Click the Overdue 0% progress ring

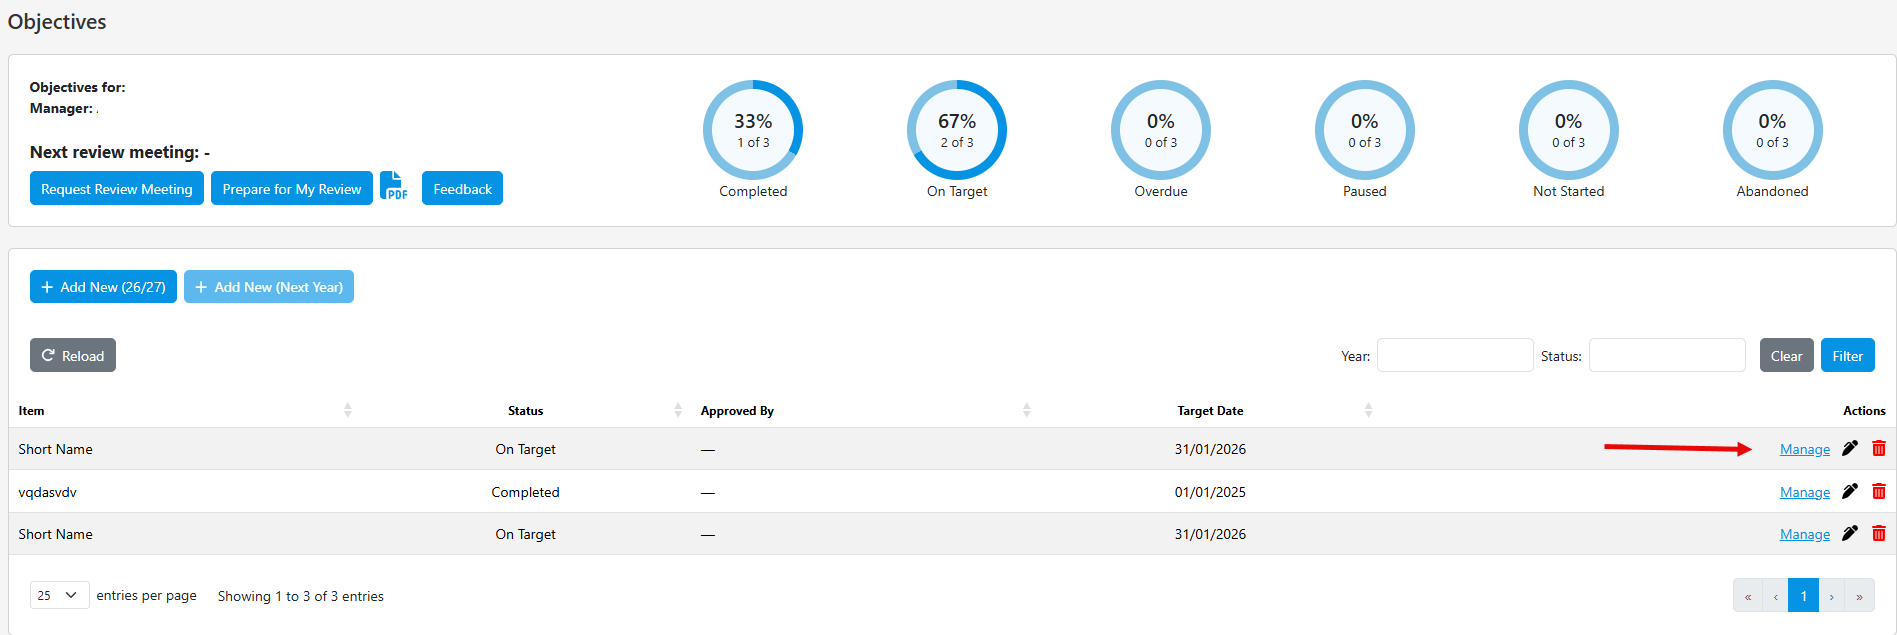coord(1161,130)
